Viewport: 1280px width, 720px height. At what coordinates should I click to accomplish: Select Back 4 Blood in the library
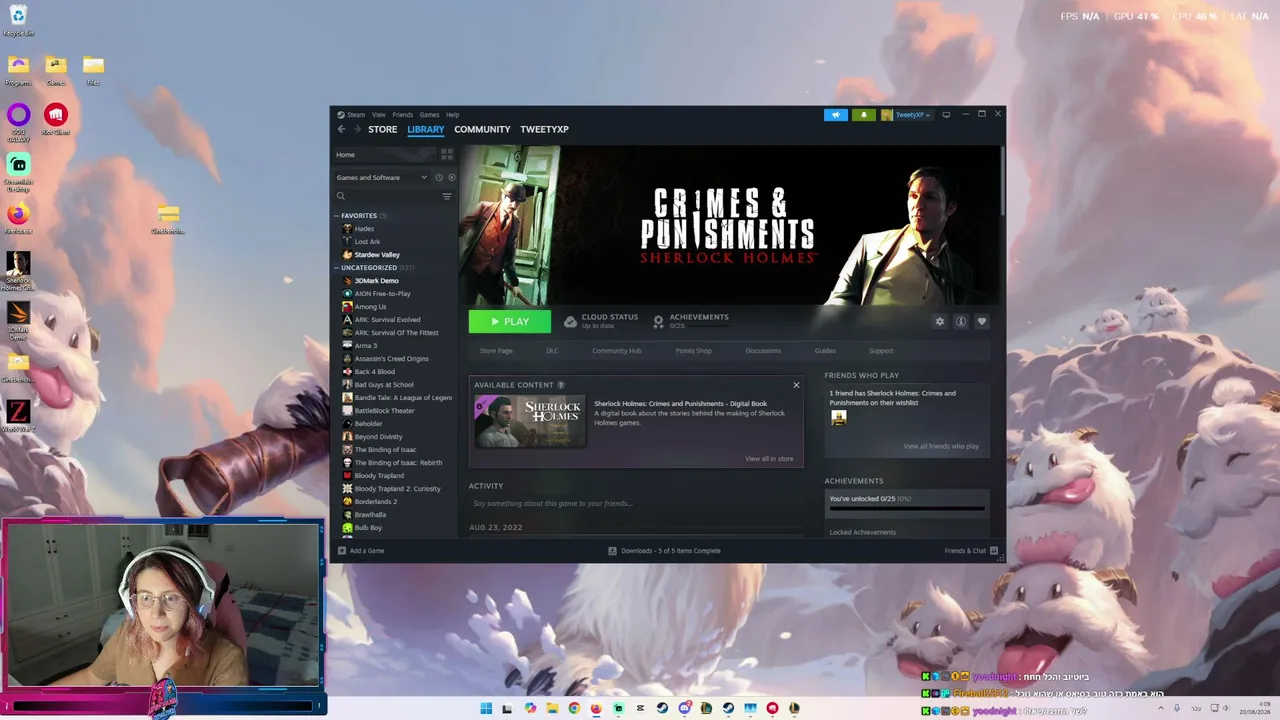[374, 372]
